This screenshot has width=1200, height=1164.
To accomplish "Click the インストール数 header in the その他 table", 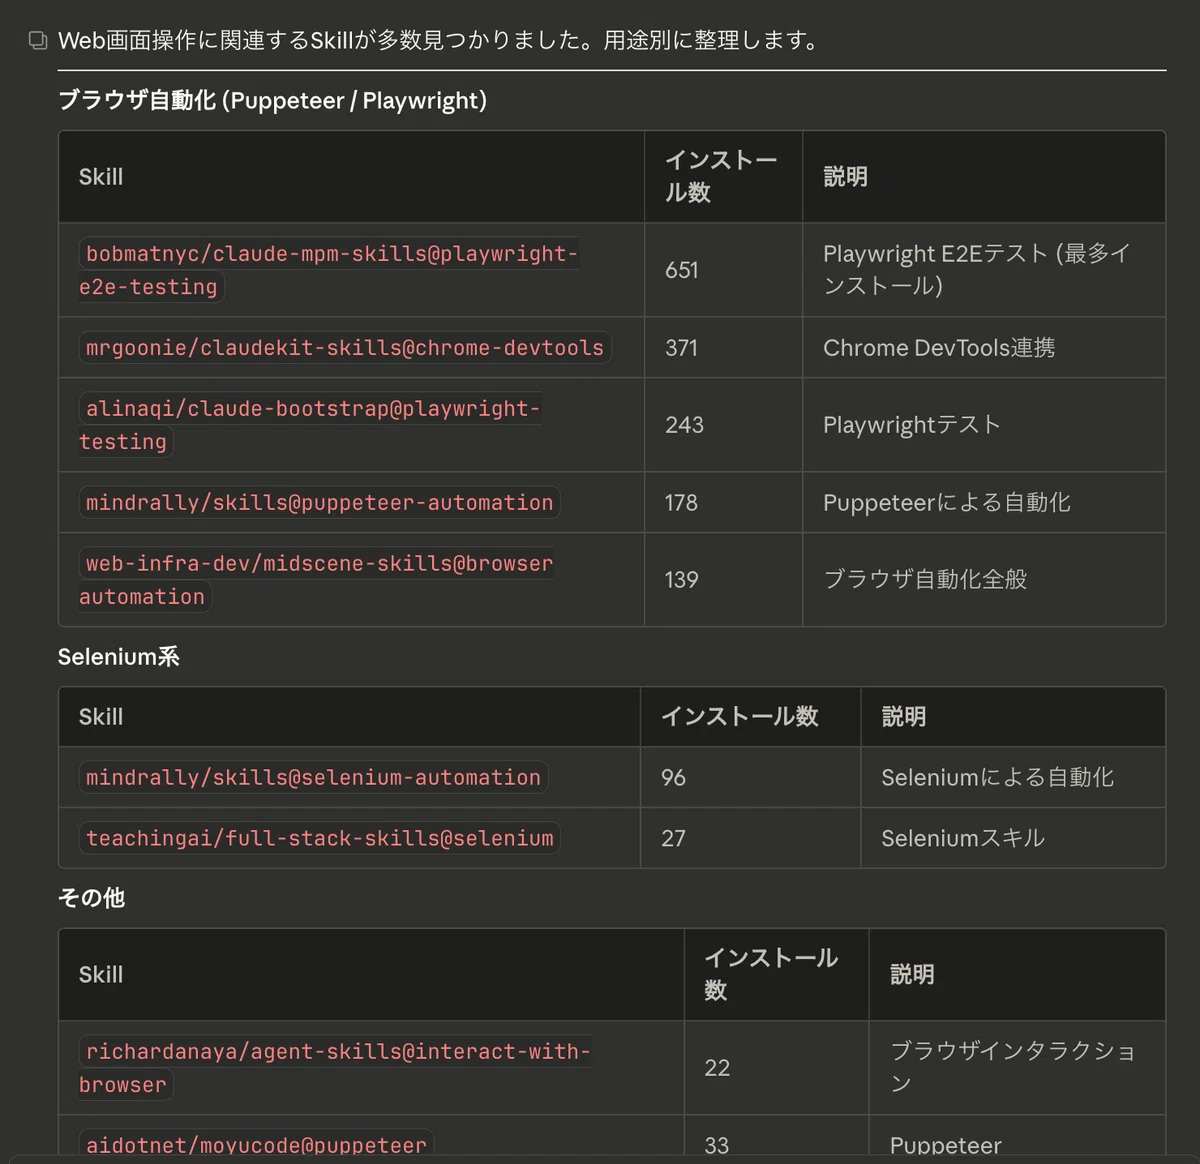I will (x=771, y=975).
